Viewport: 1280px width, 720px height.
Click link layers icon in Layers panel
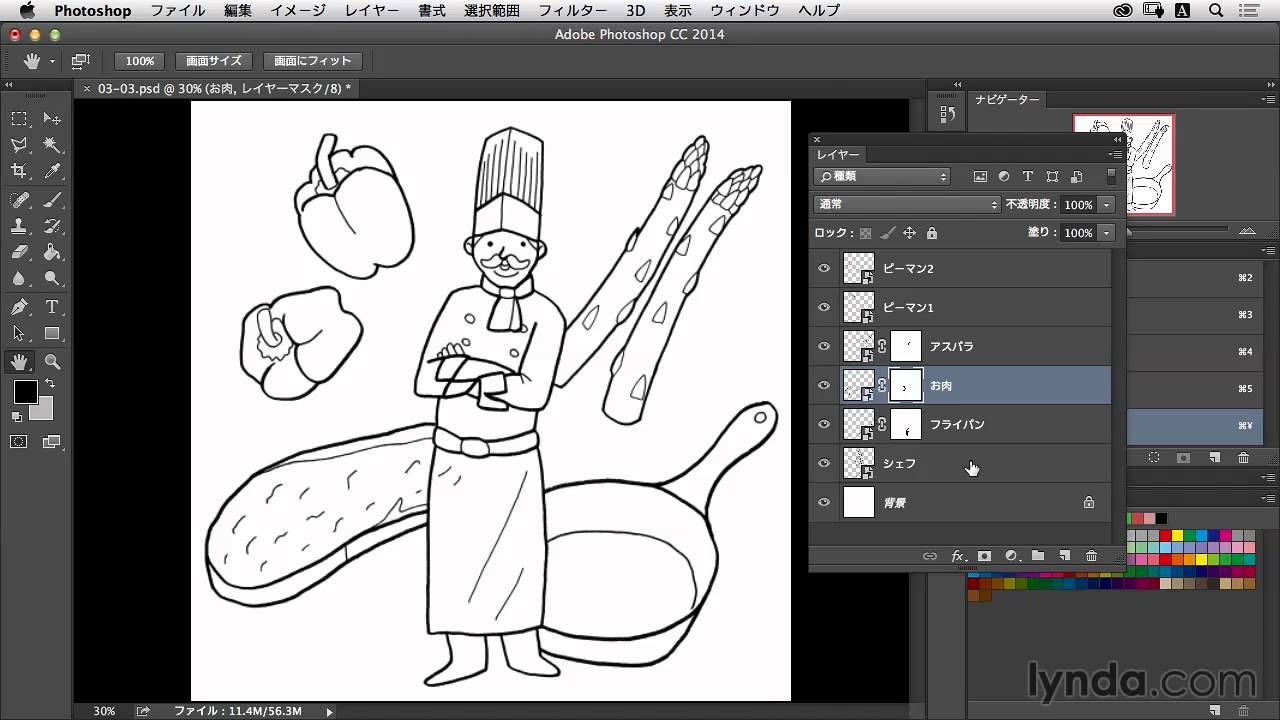[929, 556]
